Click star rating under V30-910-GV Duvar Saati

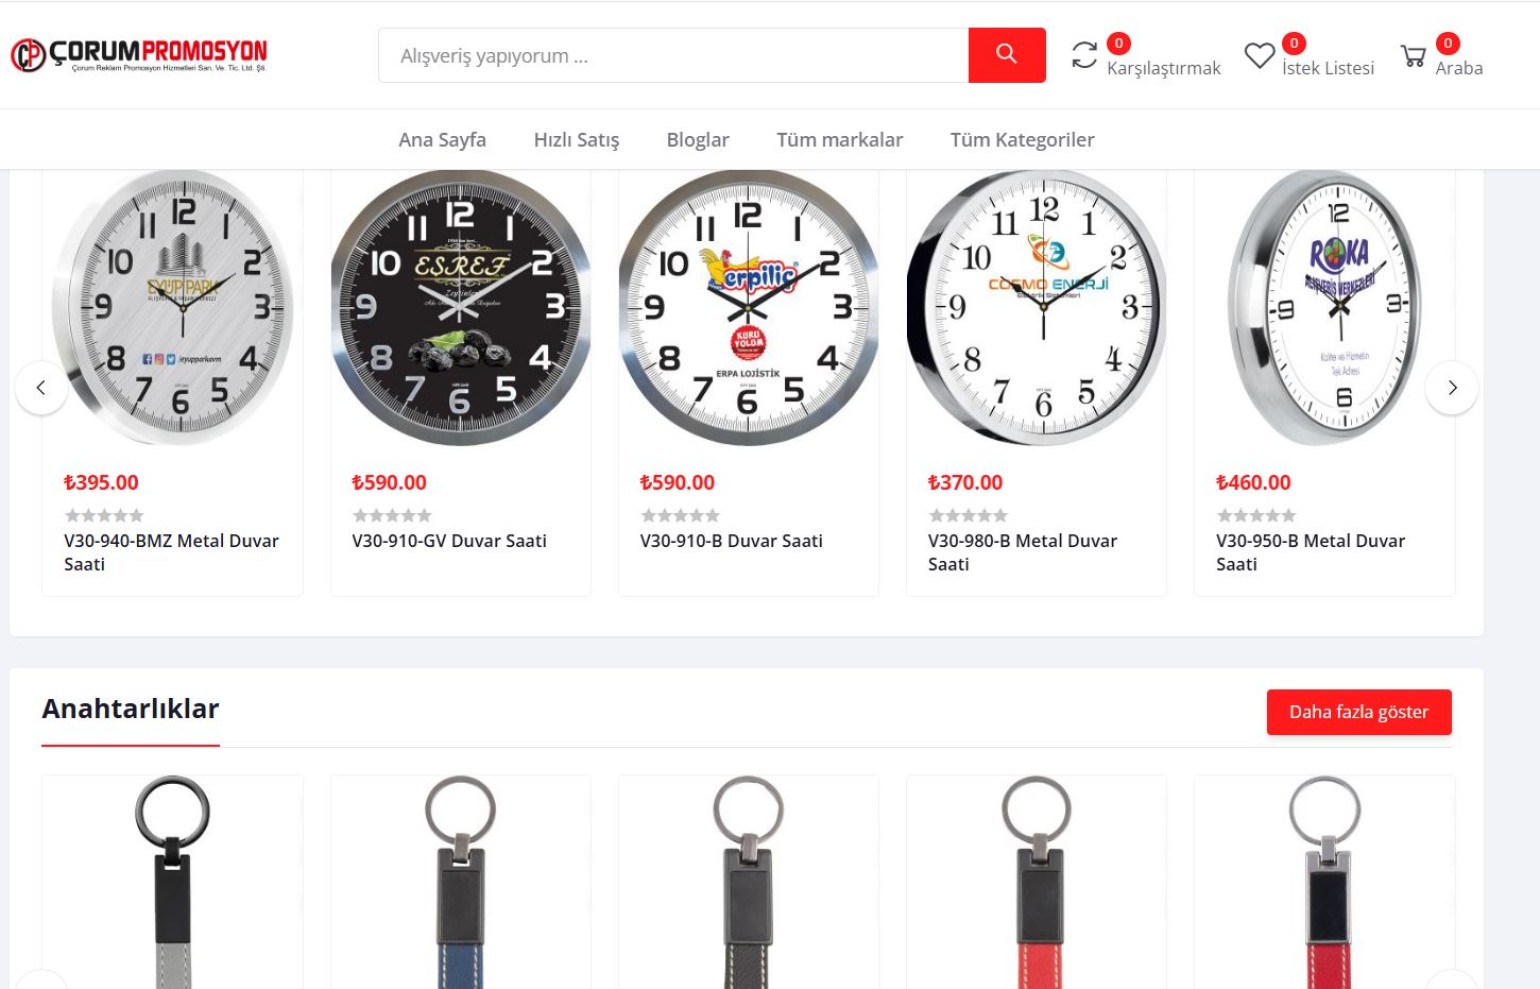tap(392, 515)
